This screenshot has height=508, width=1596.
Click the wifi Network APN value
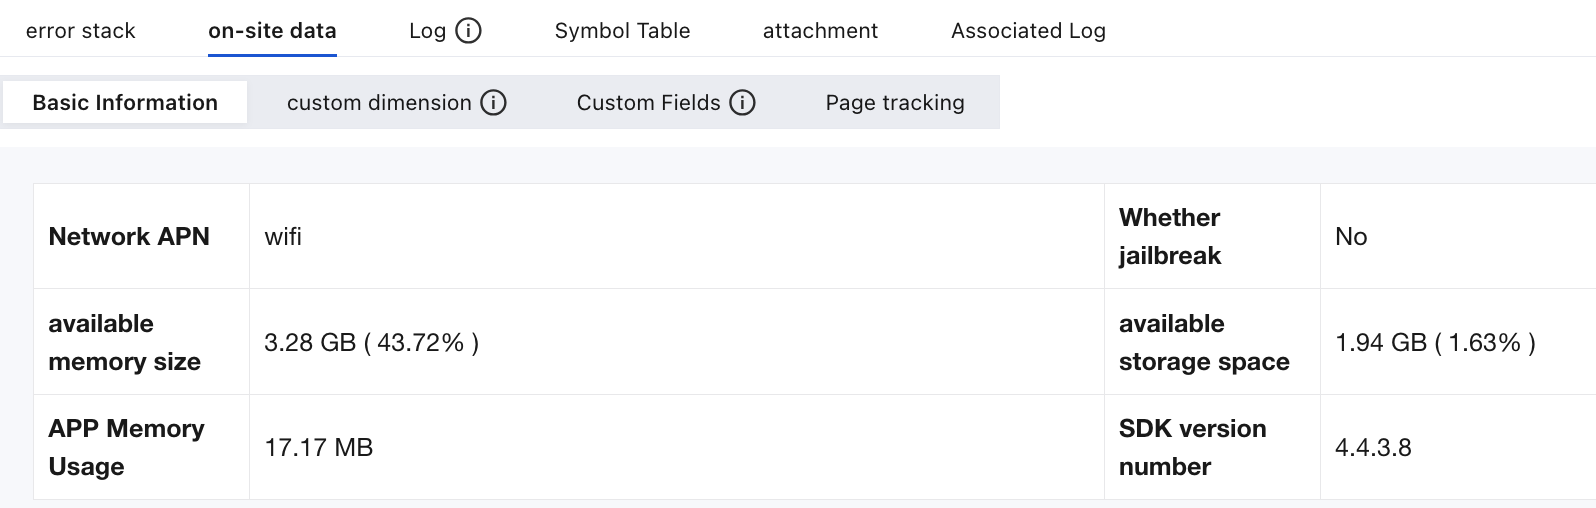coord(283,237)
